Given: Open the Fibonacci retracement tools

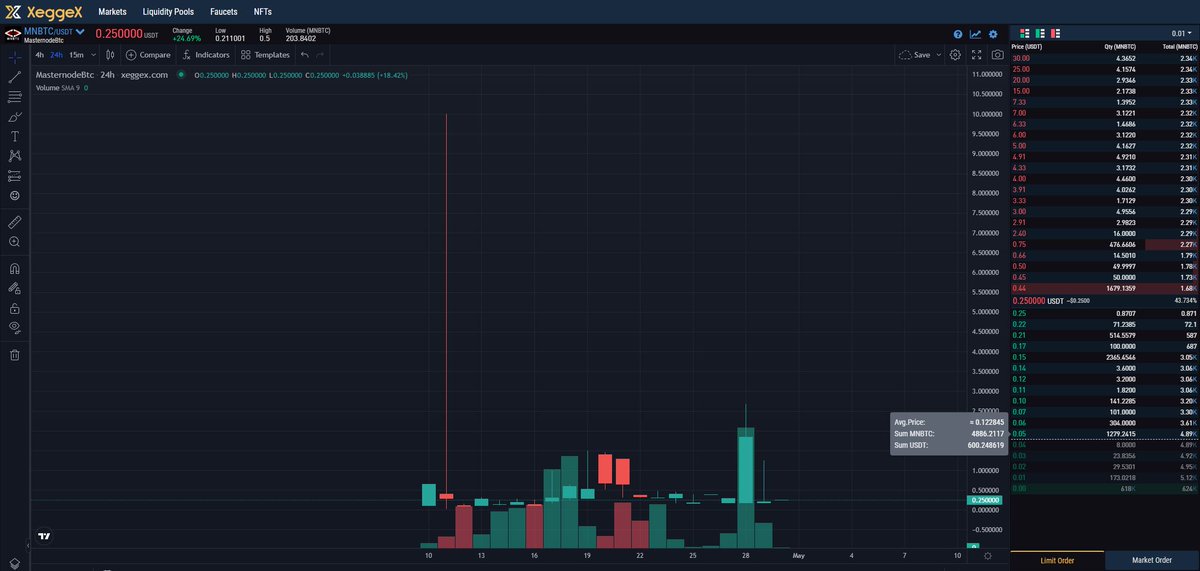Looking at the screenshot, I should click(14, 97).
